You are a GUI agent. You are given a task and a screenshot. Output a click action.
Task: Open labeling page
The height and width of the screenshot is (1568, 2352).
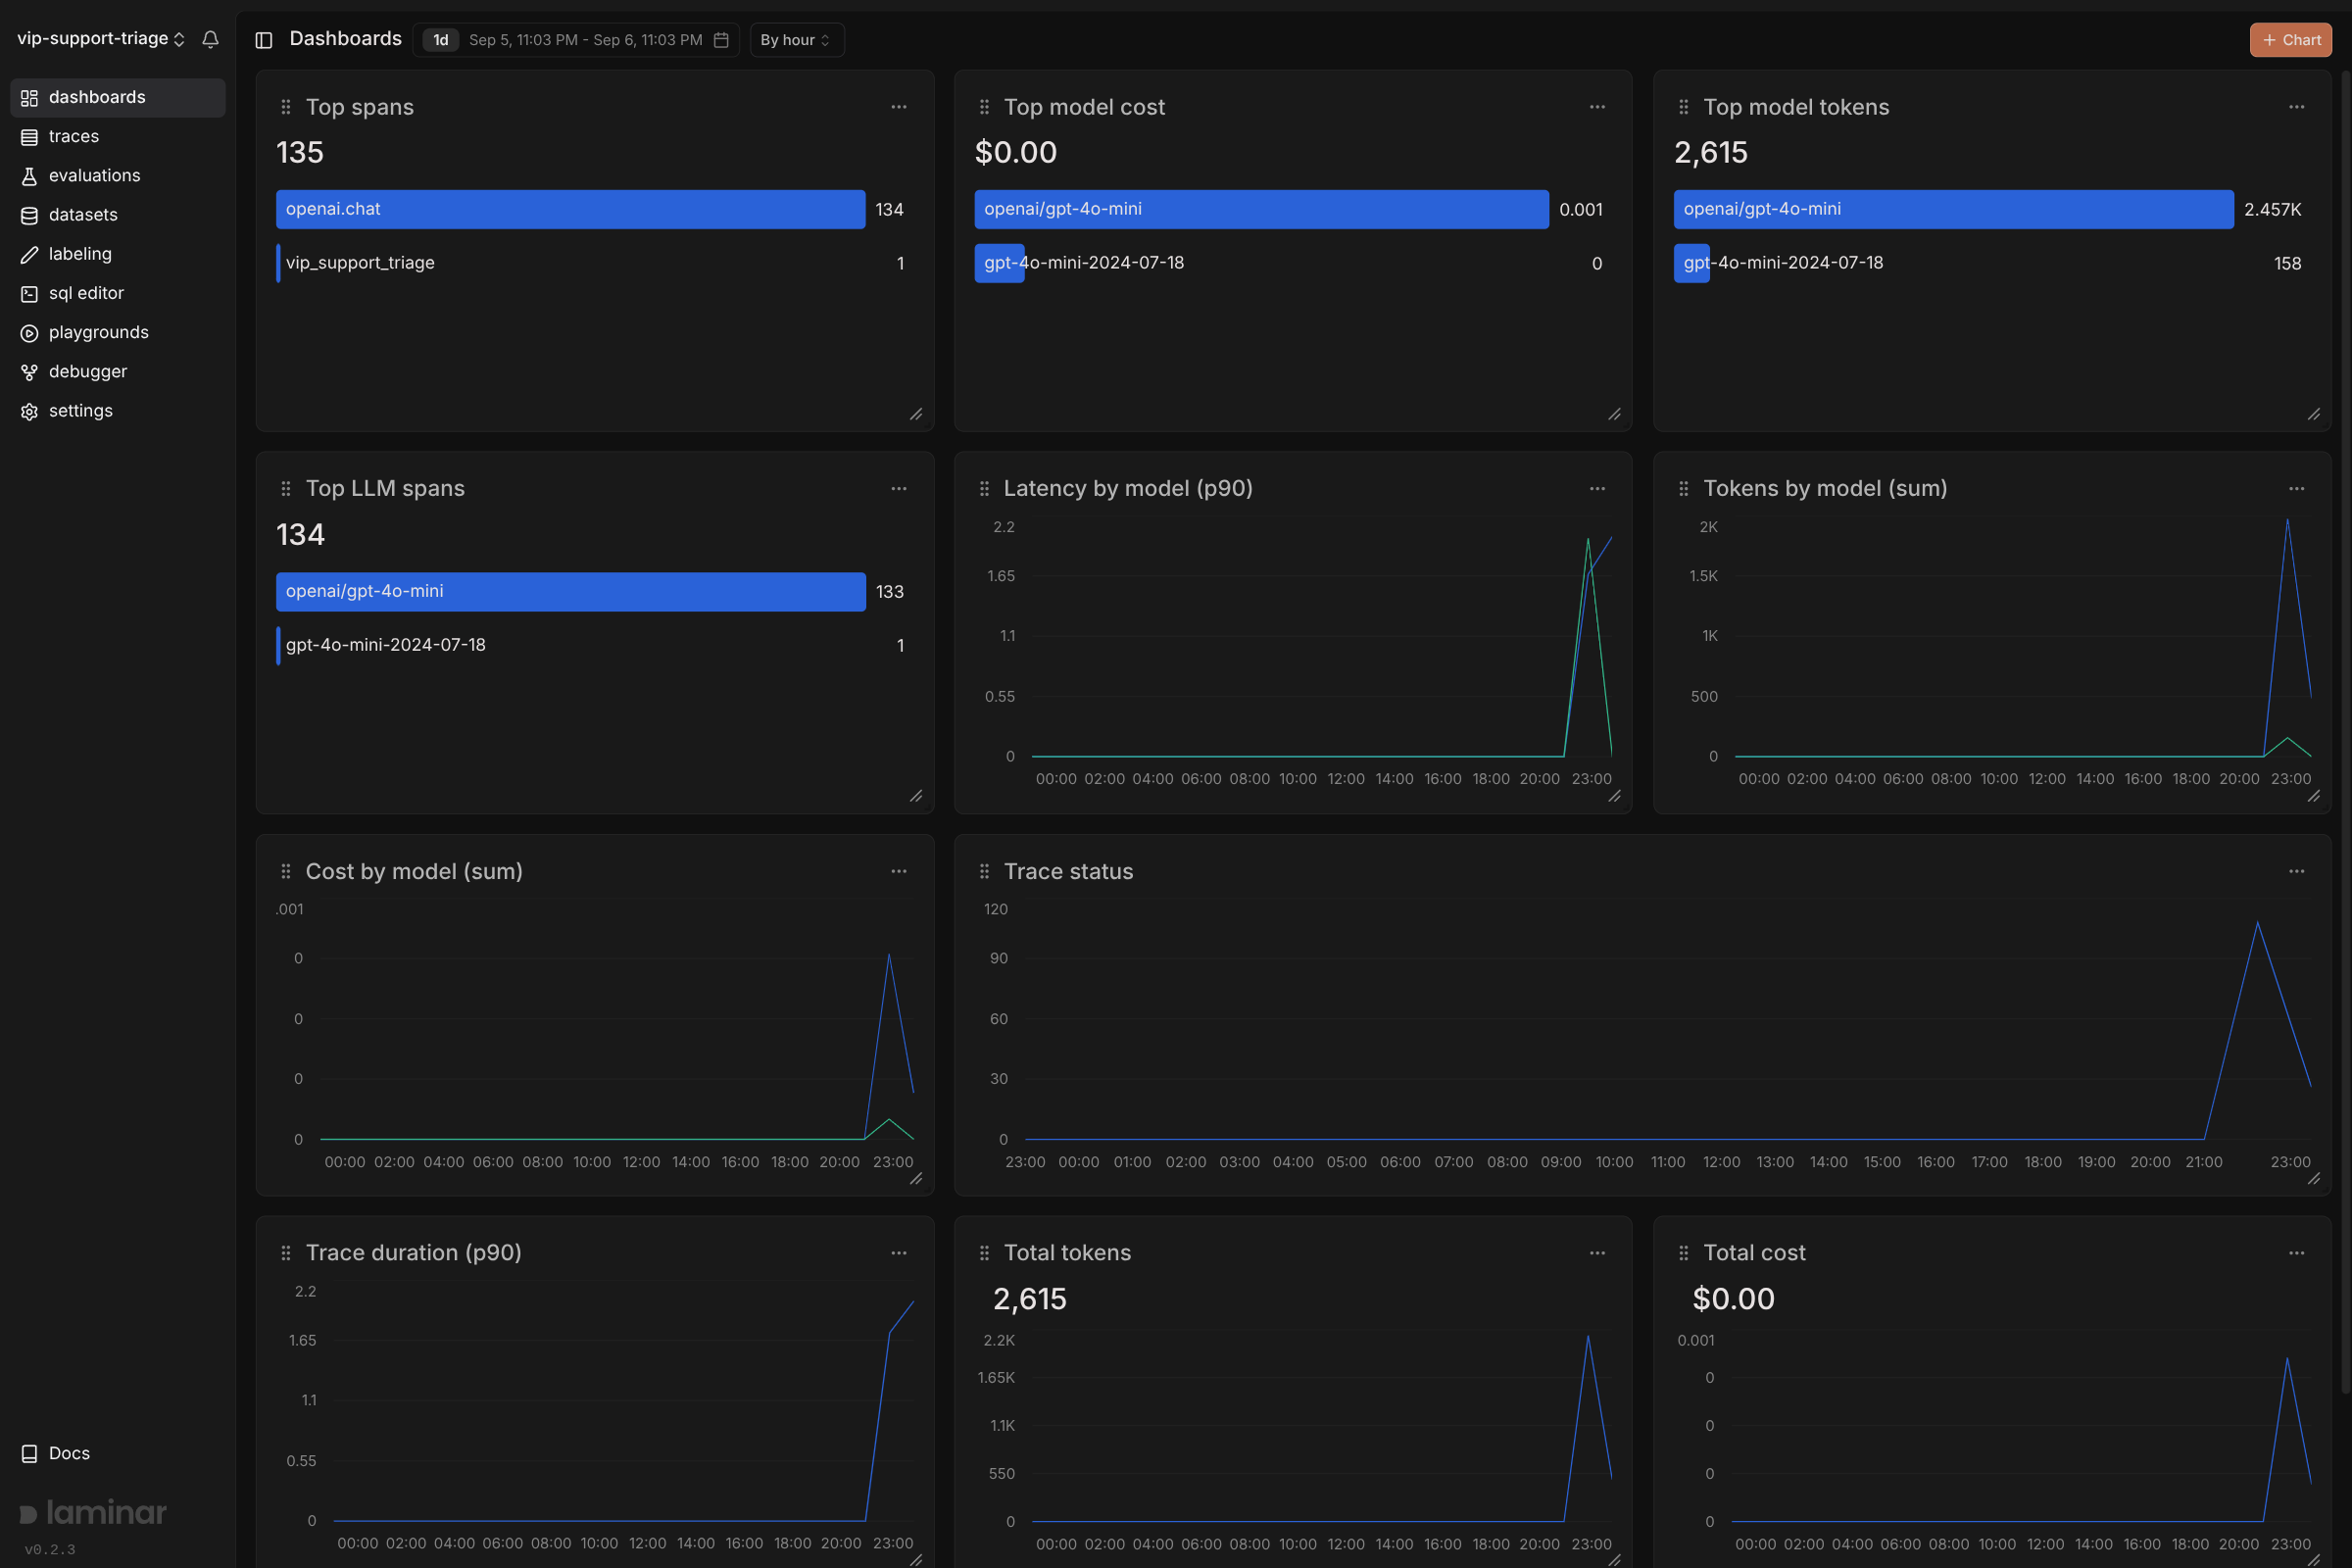pyautogui.click(x=118, y=254)
